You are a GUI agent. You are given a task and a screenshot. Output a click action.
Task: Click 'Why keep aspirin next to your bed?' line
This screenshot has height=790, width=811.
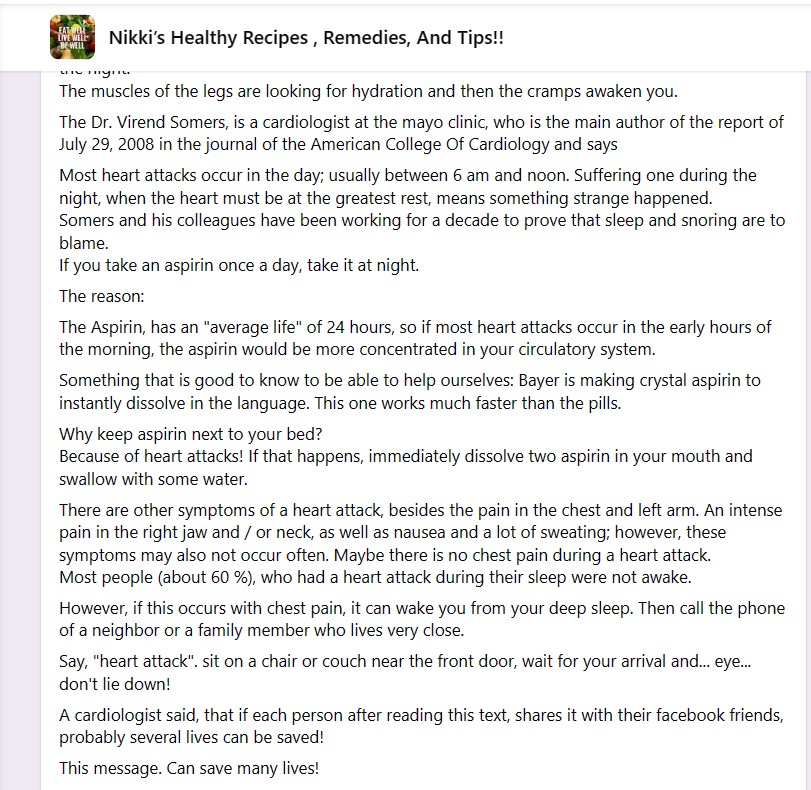point(191,434)
